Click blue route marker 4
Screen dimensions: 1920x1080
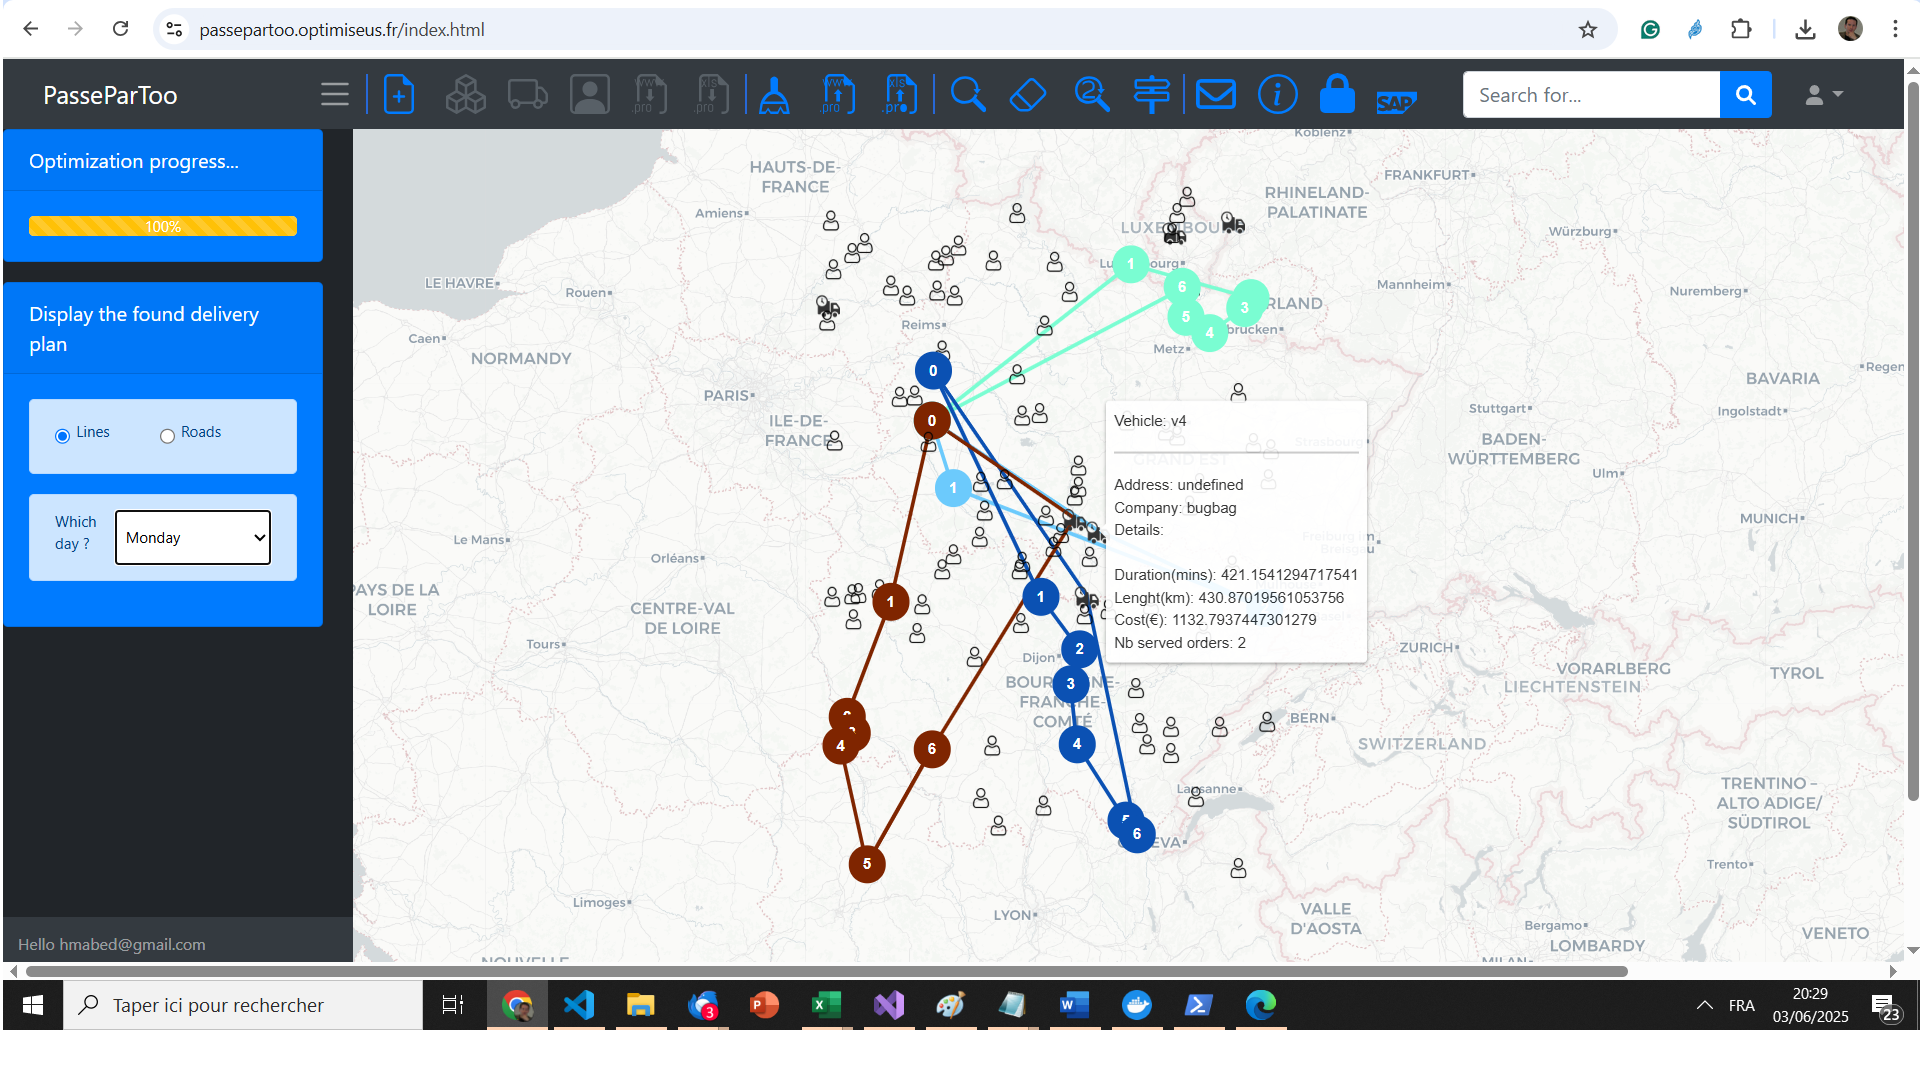point(1077,744)
